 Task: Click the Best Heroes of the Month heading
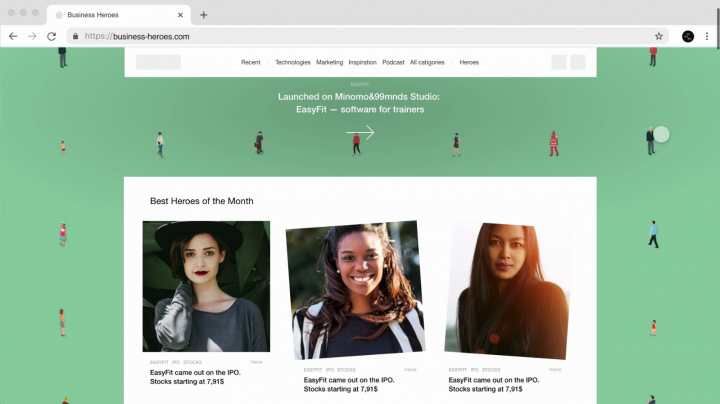point(202,201)
